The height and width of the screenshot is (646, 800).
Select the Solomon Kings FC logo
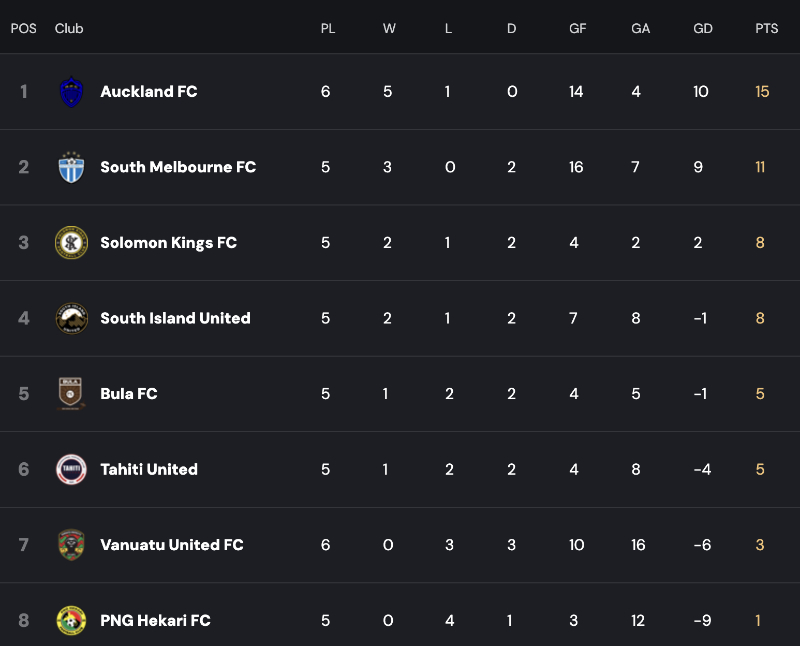(71, 242)
